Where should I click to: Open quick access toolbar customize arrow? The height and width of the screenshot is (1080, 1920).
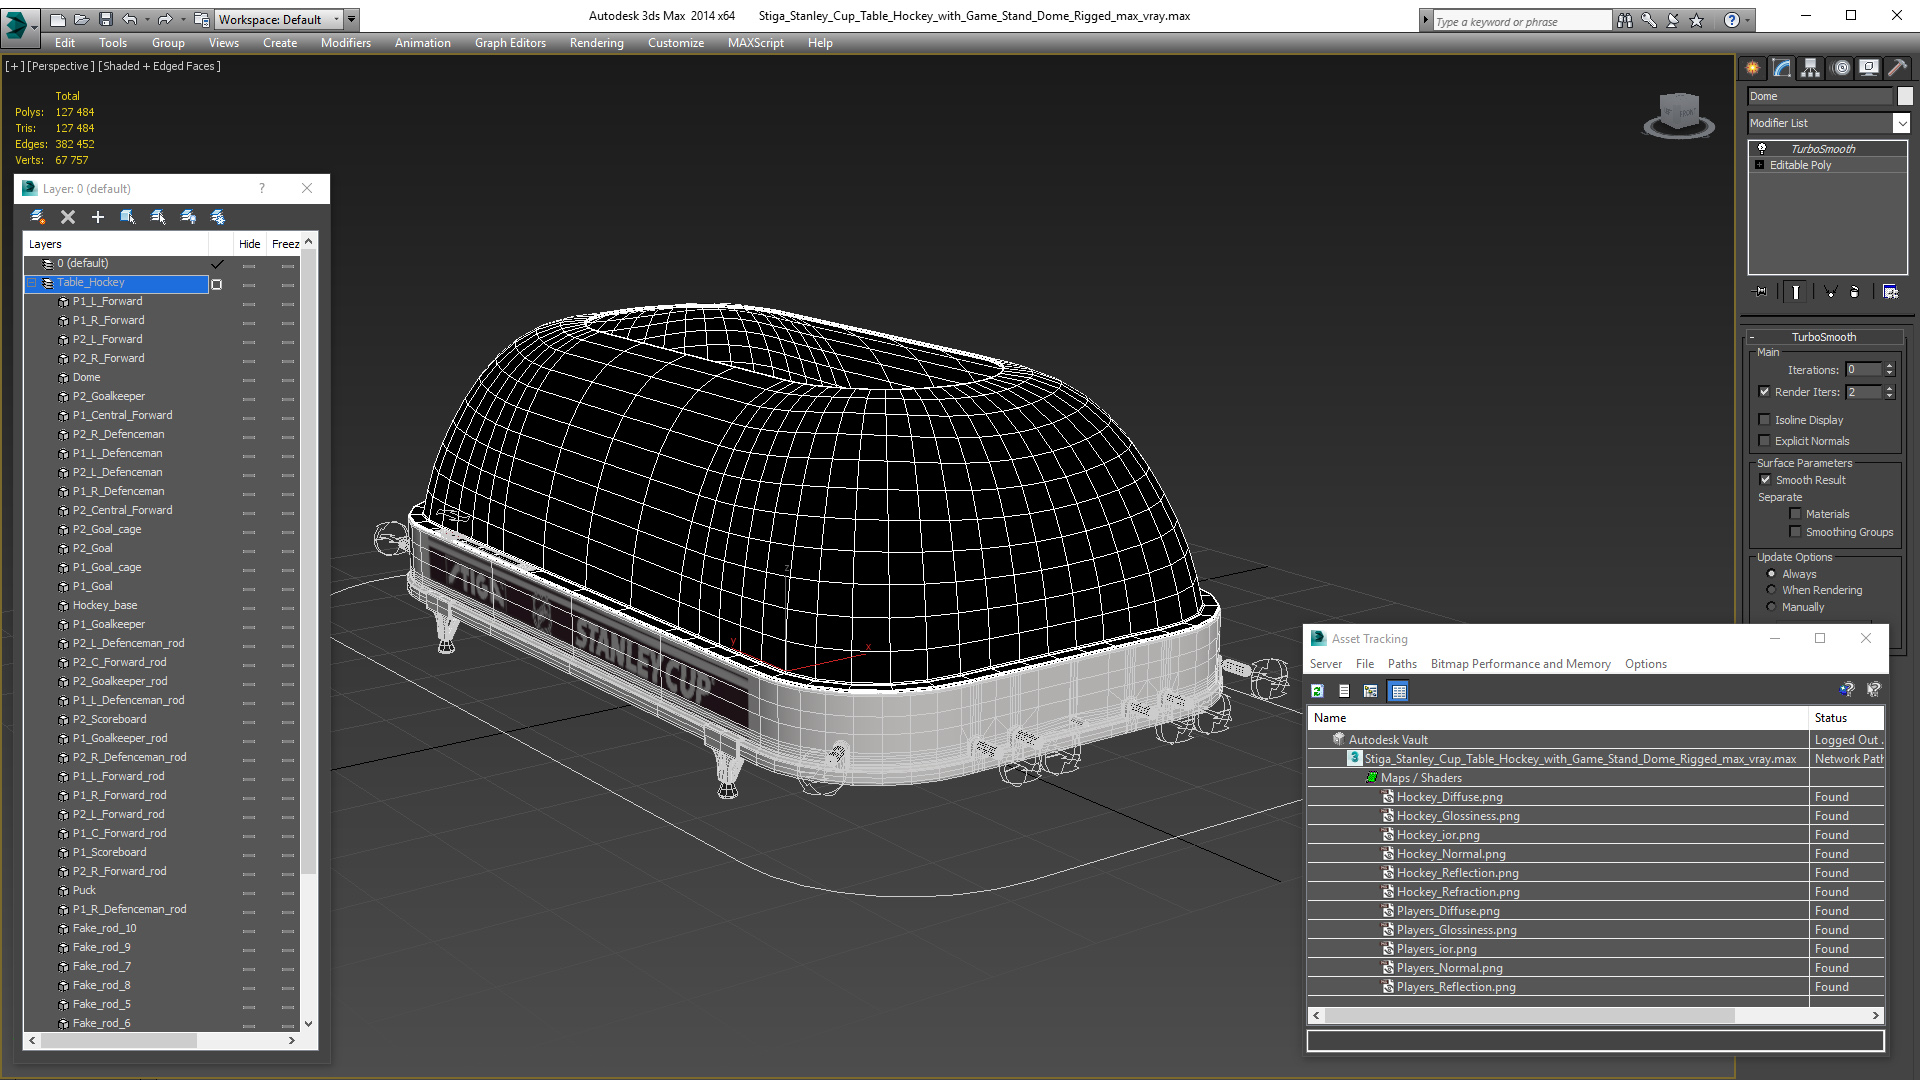(x=351, y=19)
